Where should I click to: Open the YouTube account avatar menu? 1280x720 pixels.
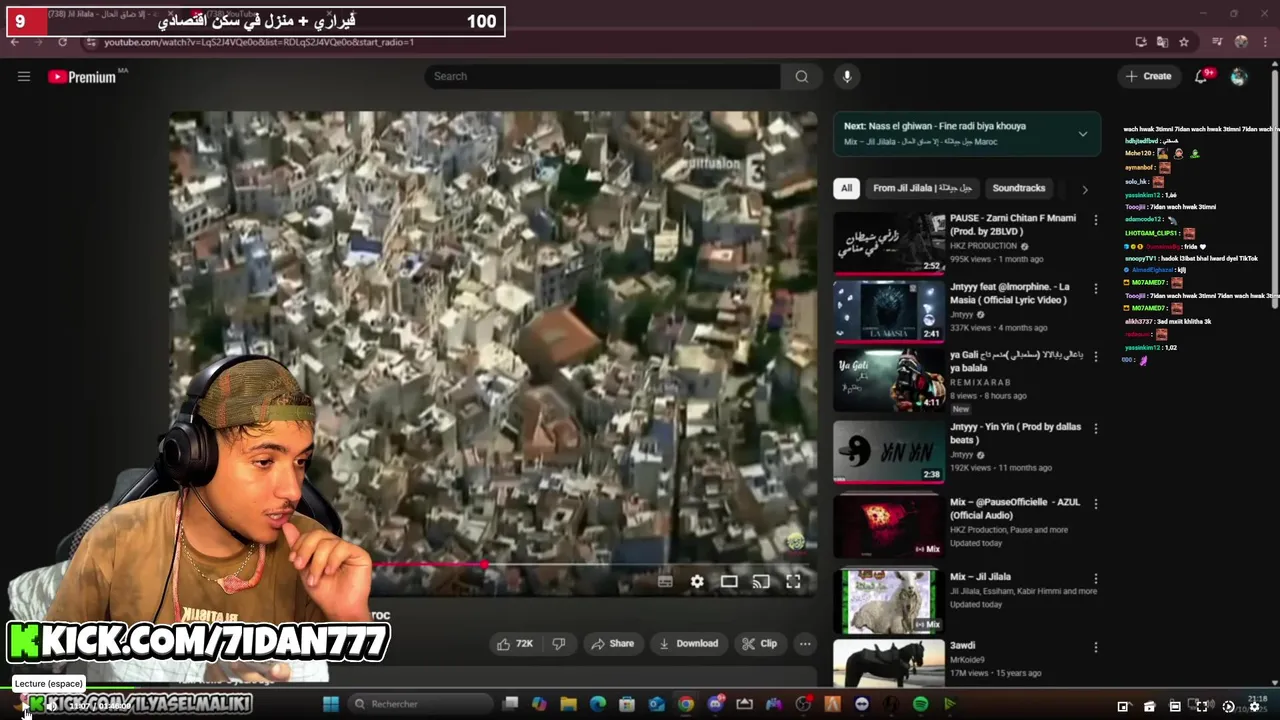coord(1239,77)
